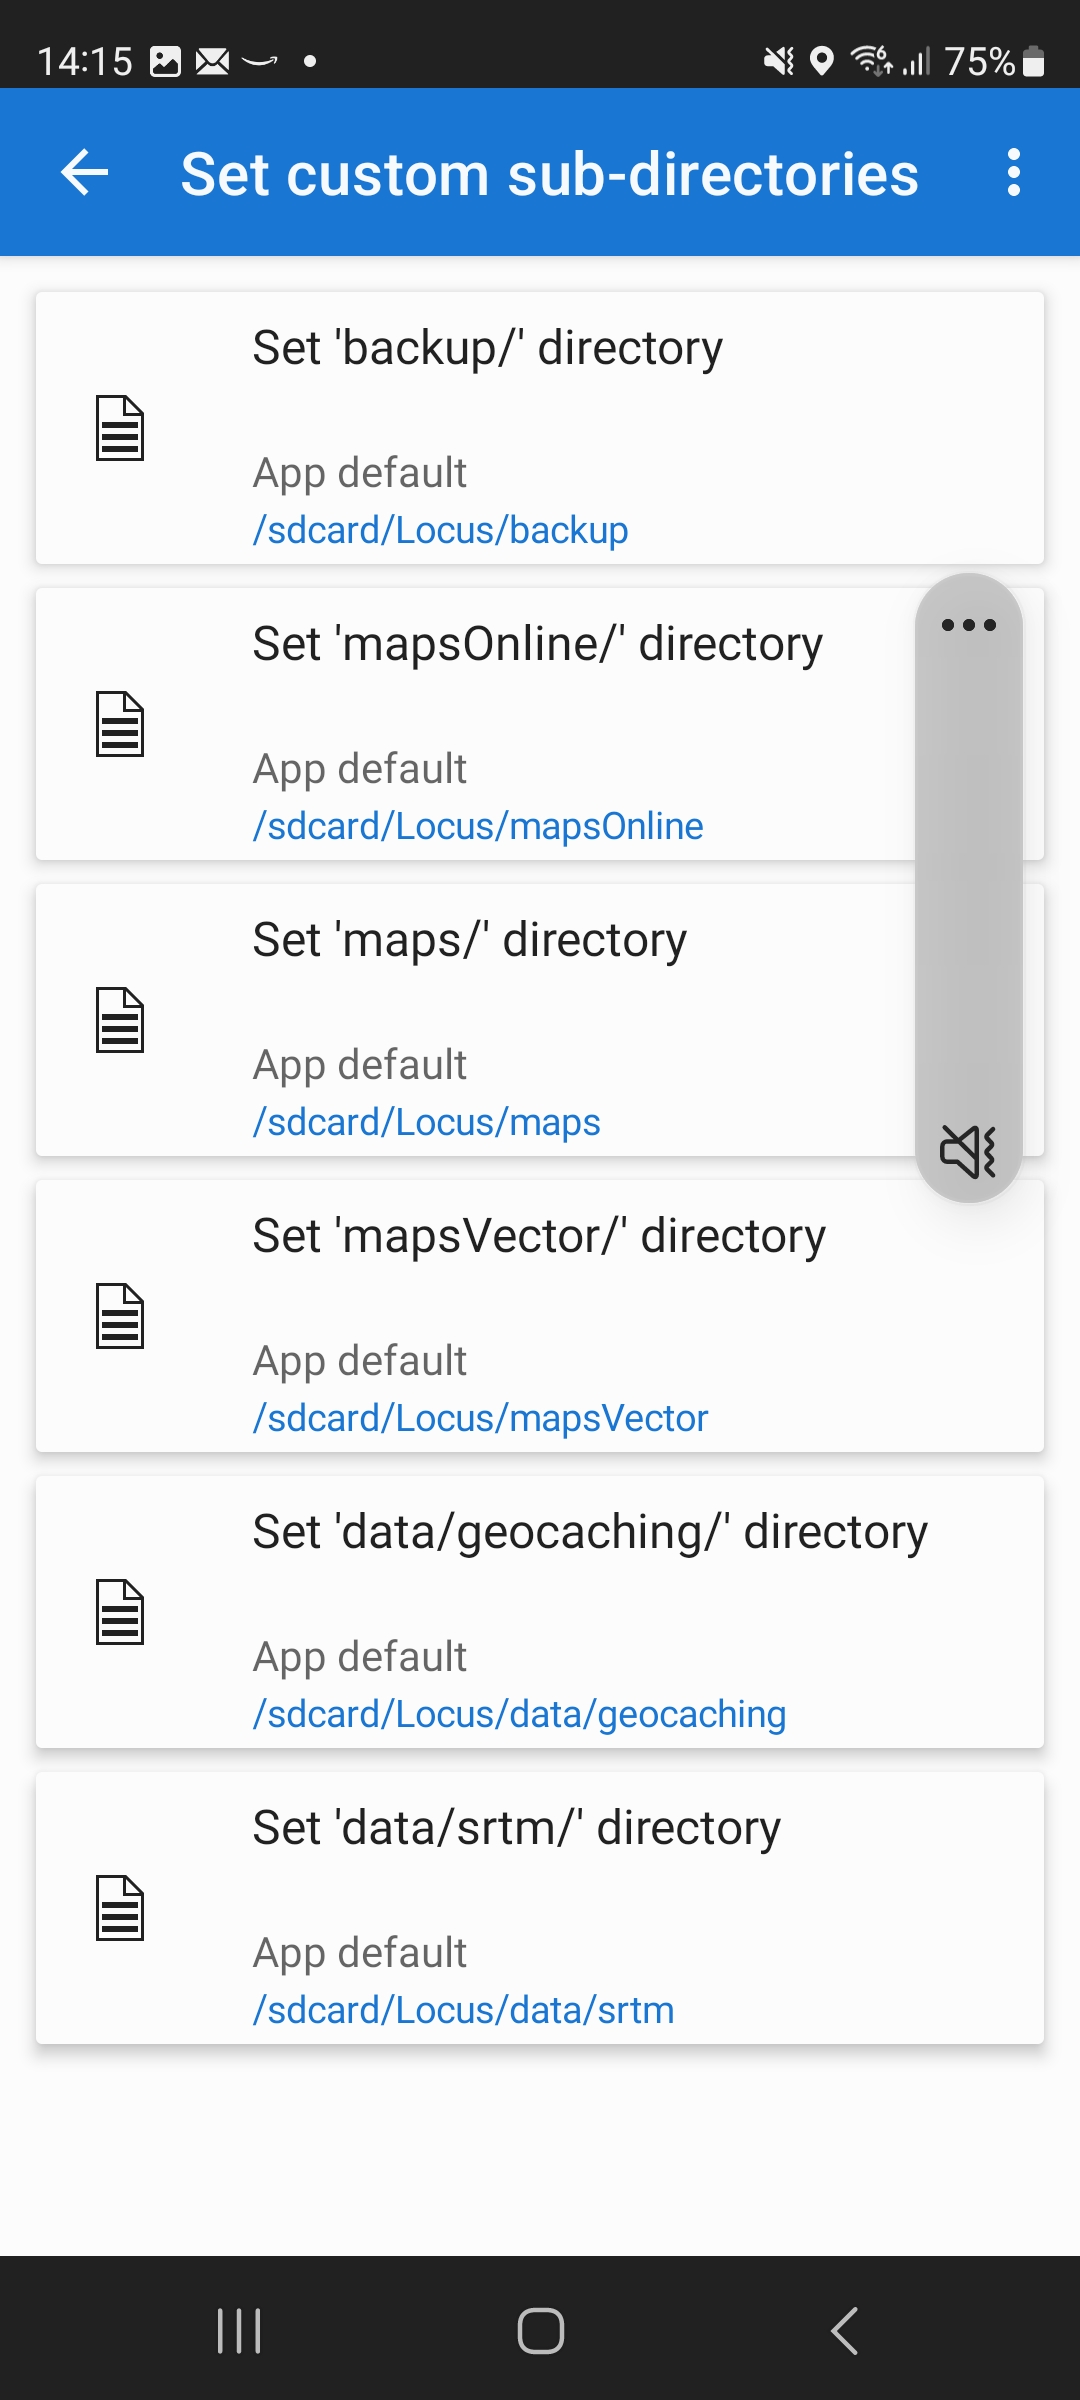Viewport: 1080px width, 2400px height.
Task: Open the three-dot overflow menu
Action: 1013,173
